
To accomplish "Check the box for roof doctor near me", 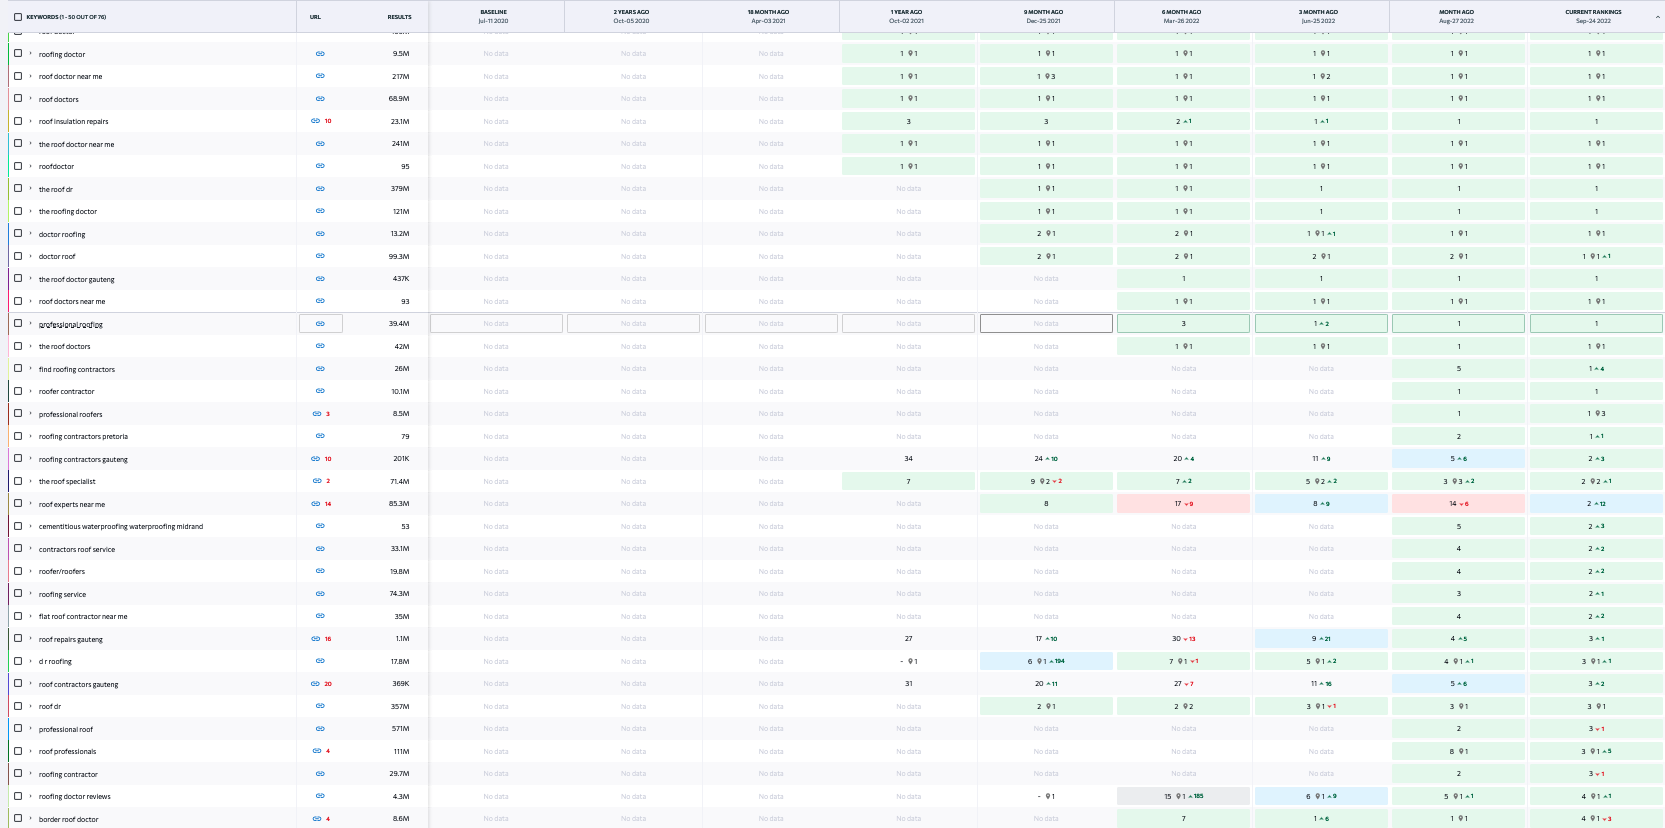I will (18, 76).
